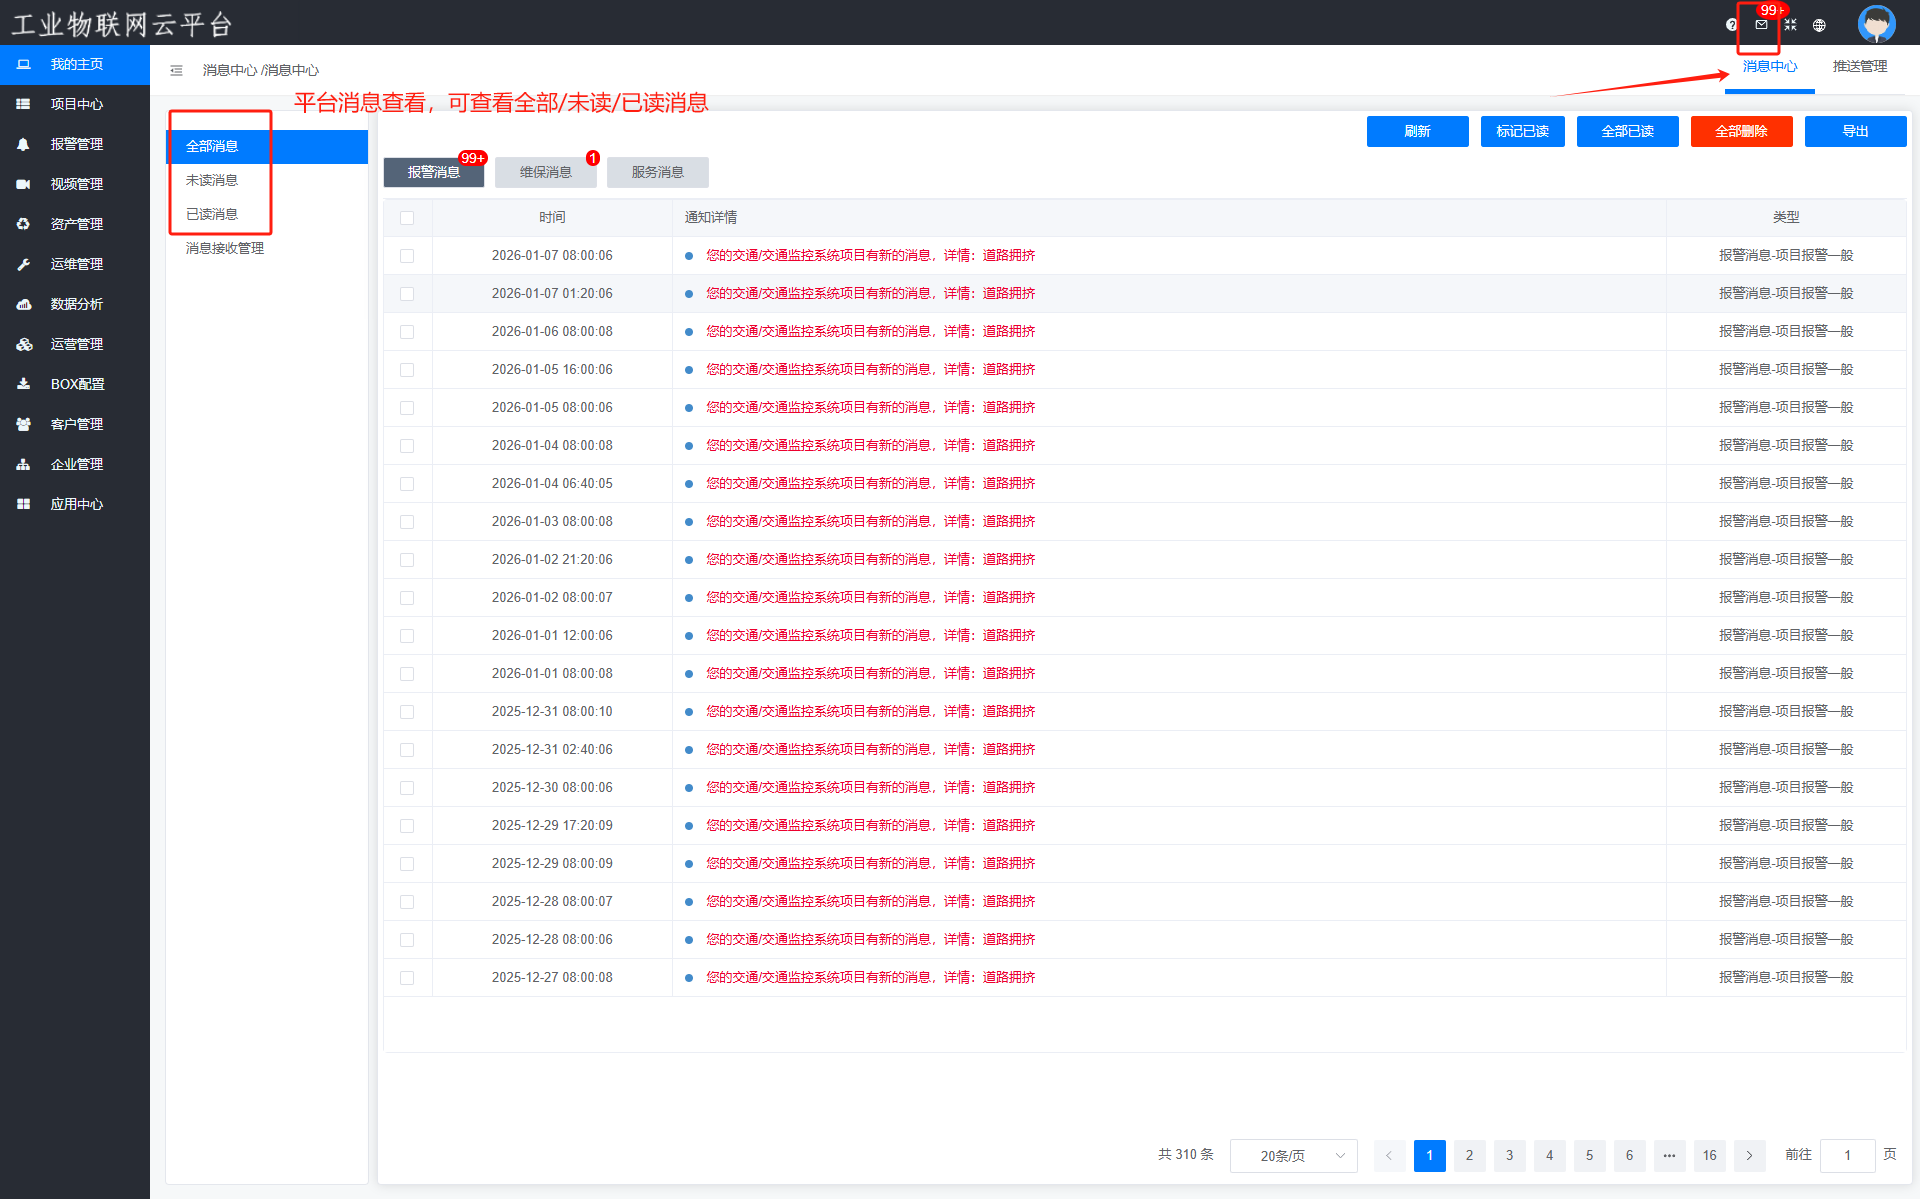Collapse sidebar with the hamburger icon
This screenshot has width=1920, height=1199.
(x=176, y=70)
